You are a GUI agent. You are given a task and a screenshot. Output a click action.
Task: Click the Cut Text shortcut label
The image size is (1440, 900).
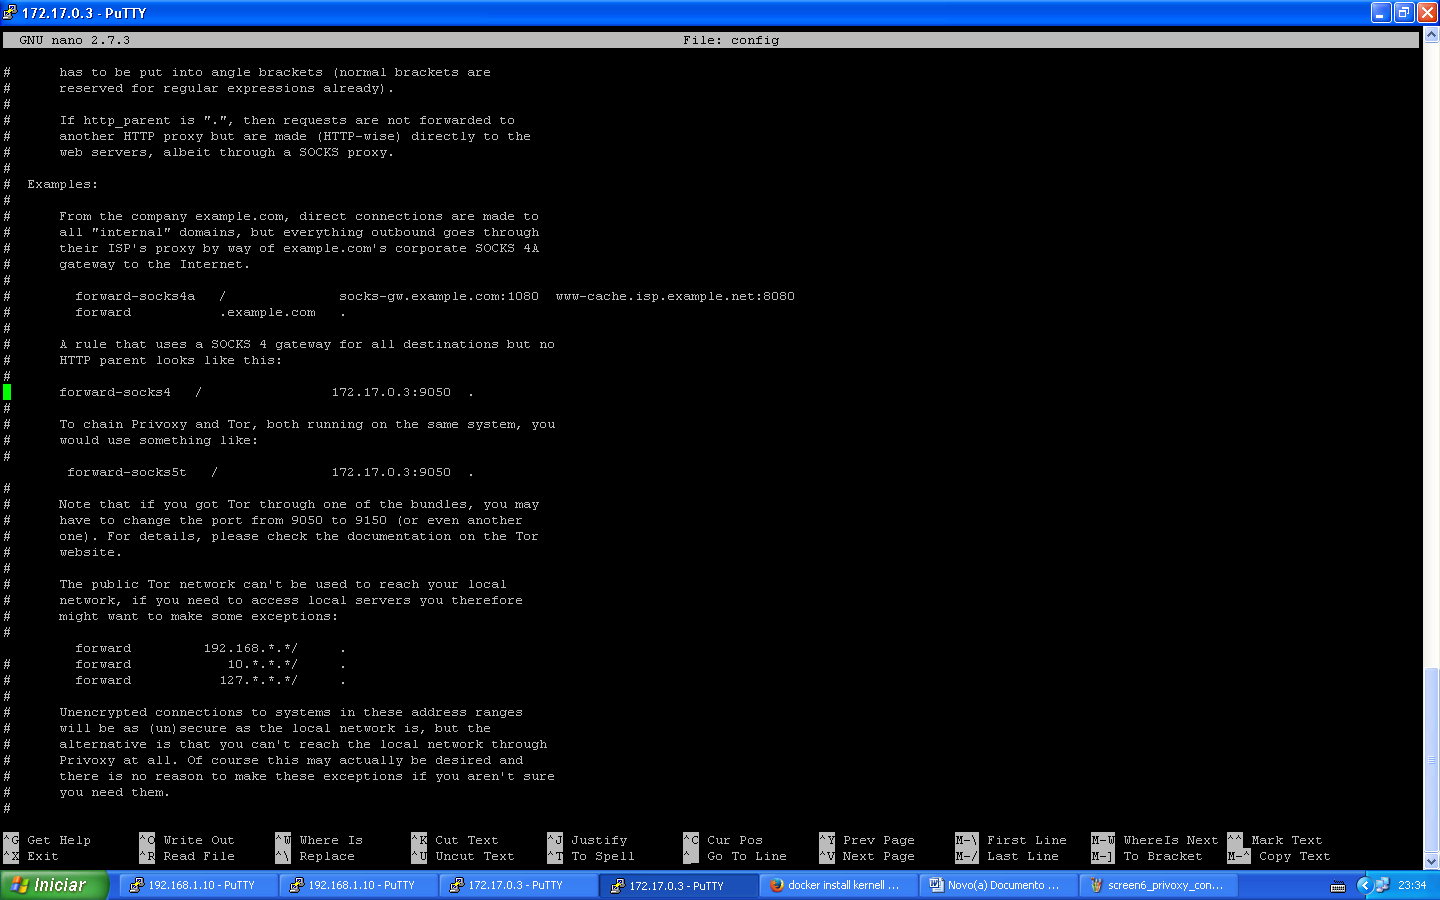pyautogui.click(x=466, y=840)
